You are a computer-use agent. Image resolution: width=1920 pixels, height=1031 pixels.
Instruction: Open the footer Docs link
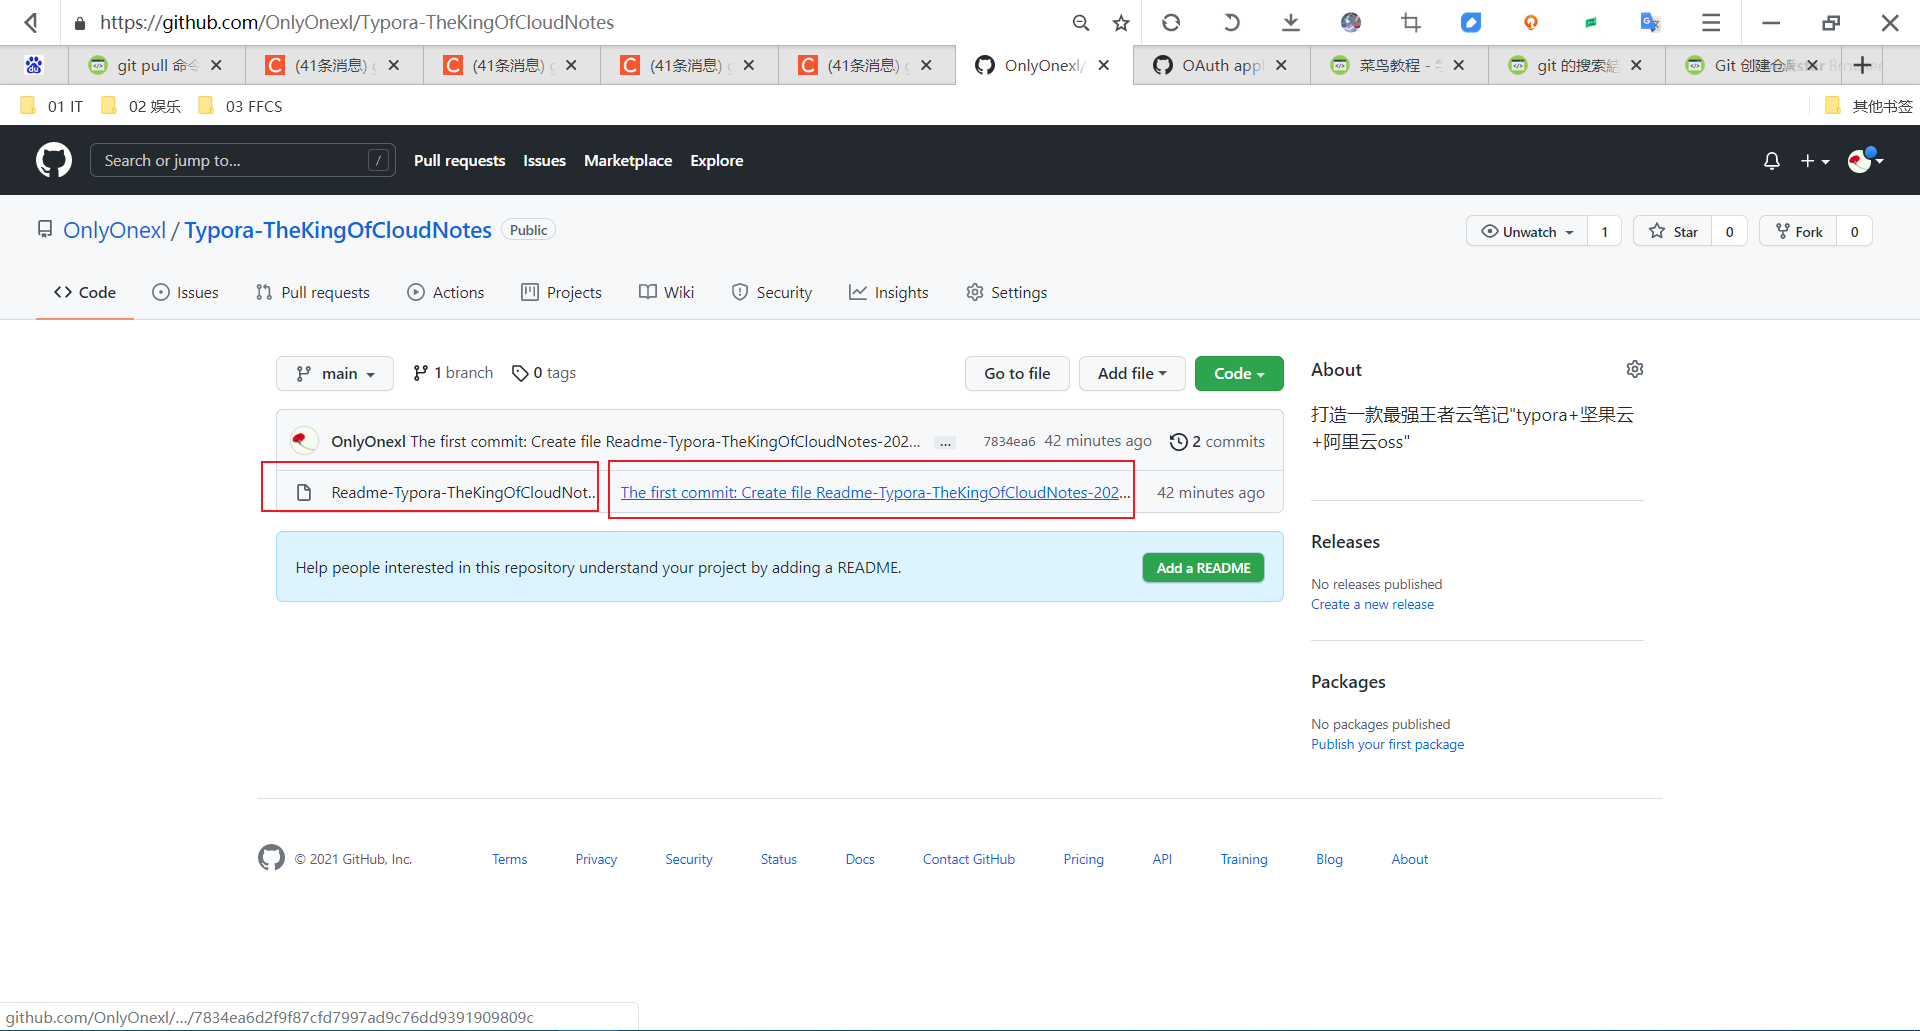tap(860, 859)
